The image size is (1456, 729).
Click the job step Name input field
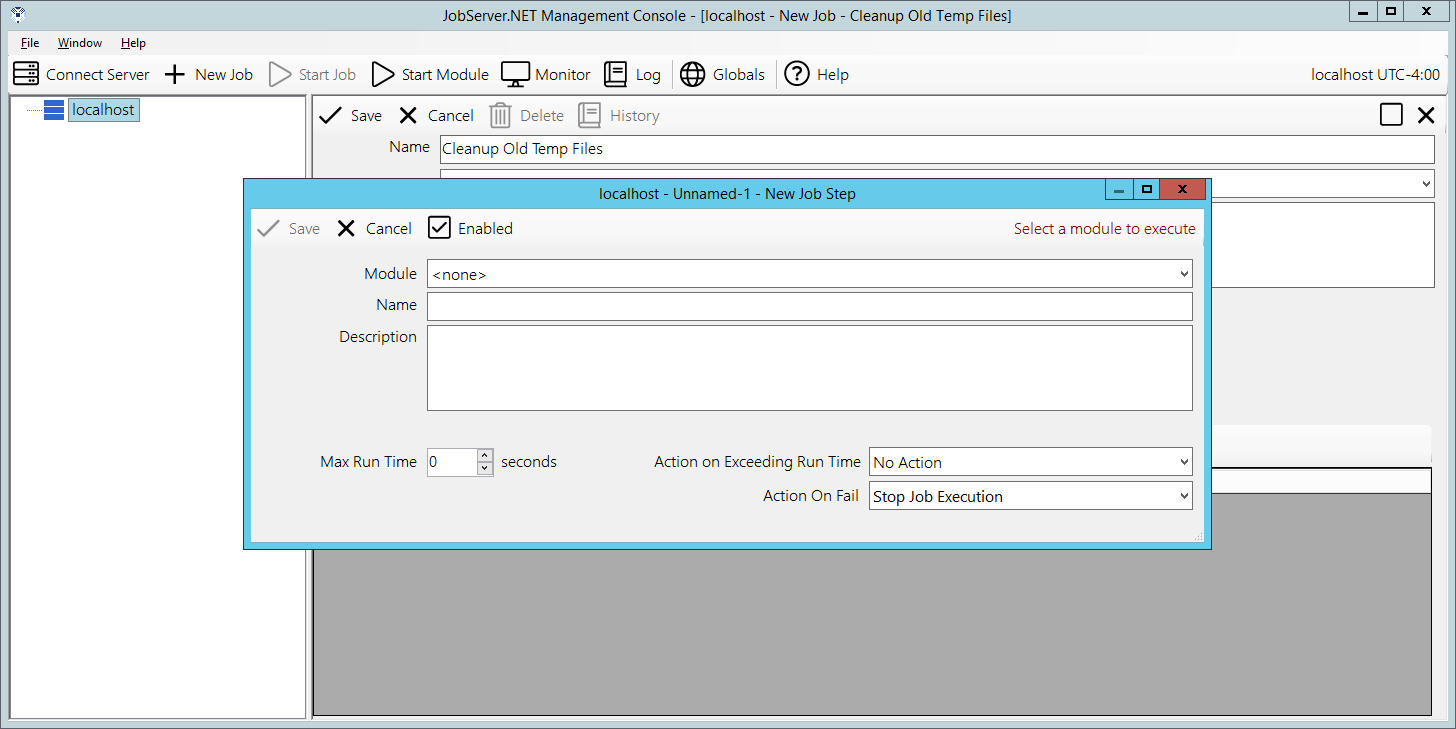(x=809, y=306)
